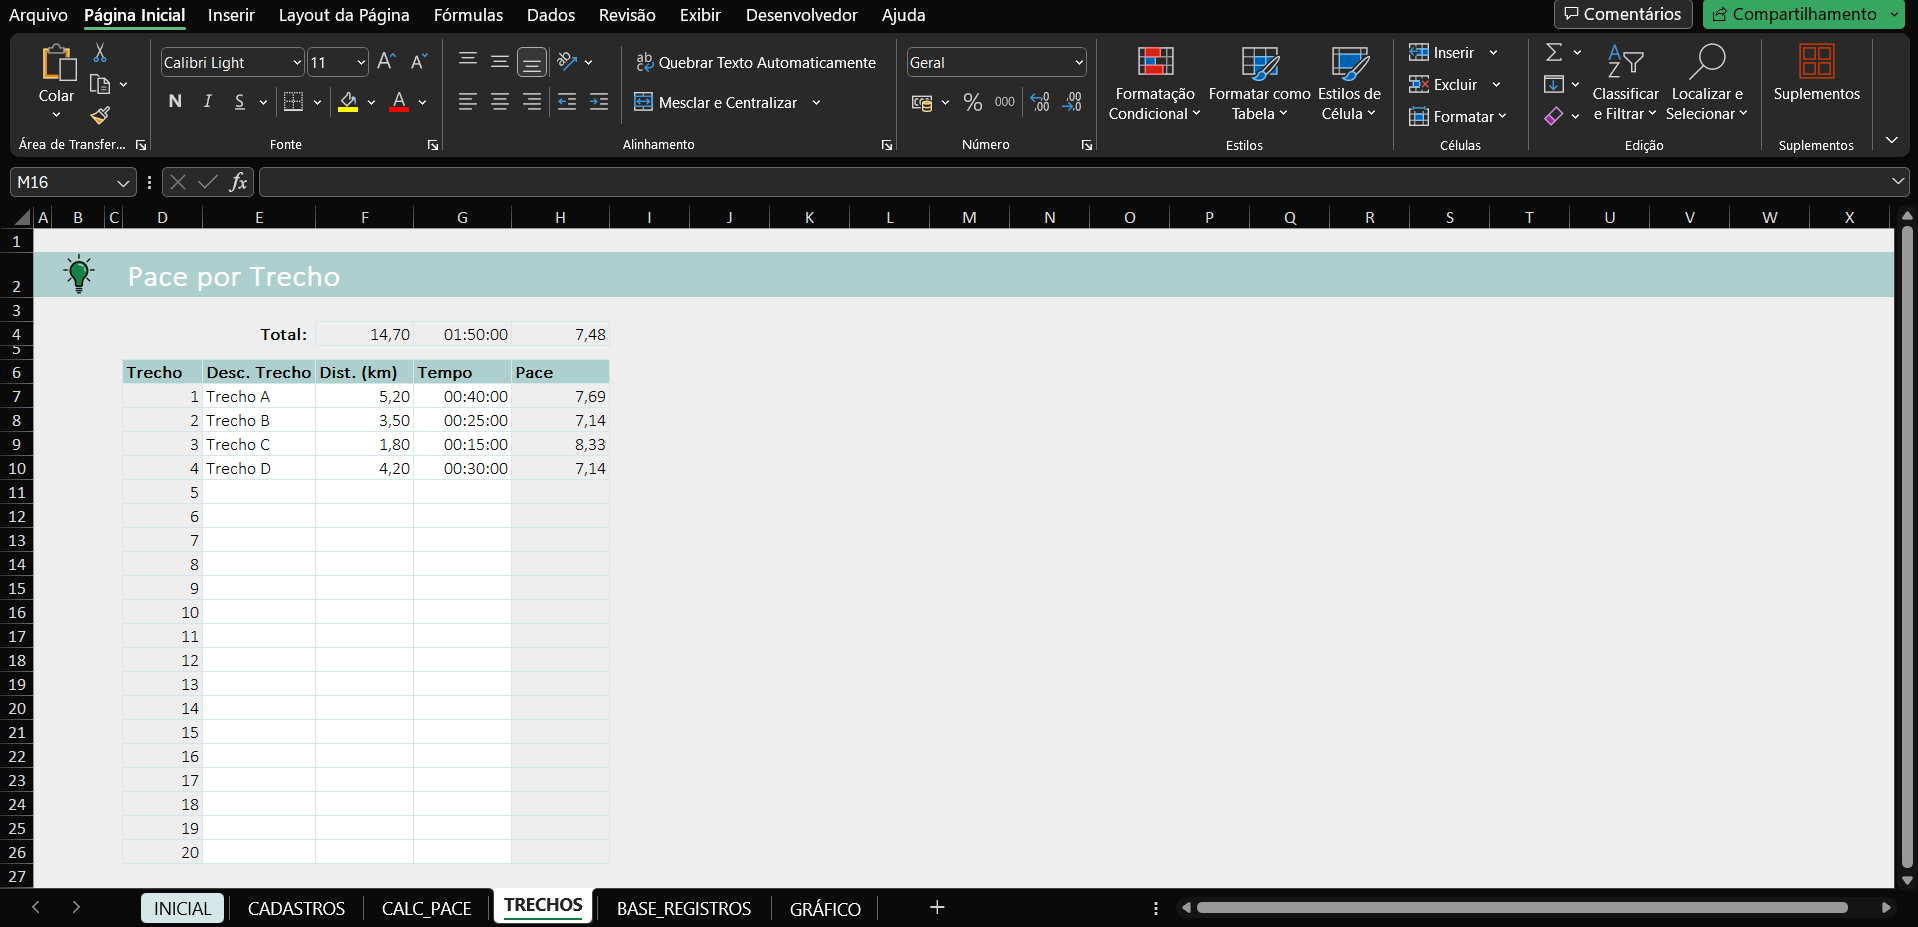This screenshot has height=927, width=1918.
Task: Apply center alignment to the cell
Action: point(499,101)
